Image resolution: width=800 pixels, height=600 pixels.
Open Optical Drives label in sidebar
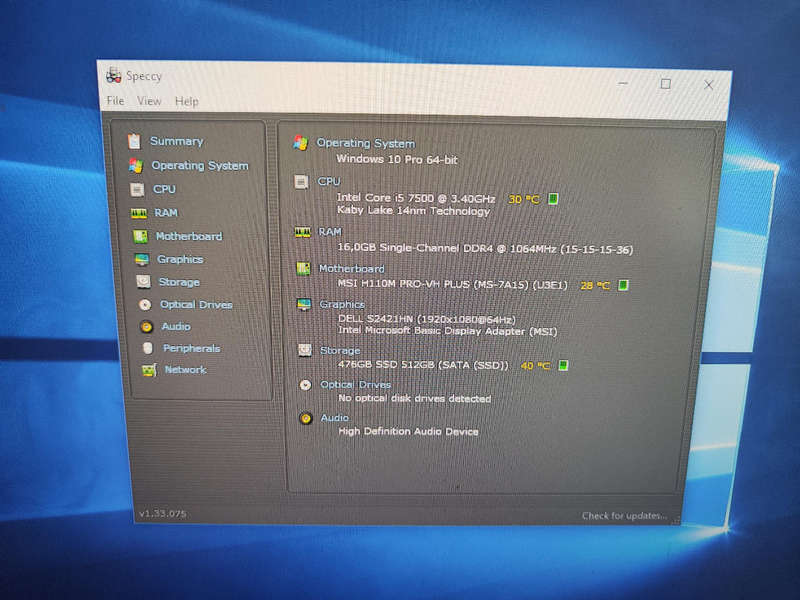click(x=196, y=305)
